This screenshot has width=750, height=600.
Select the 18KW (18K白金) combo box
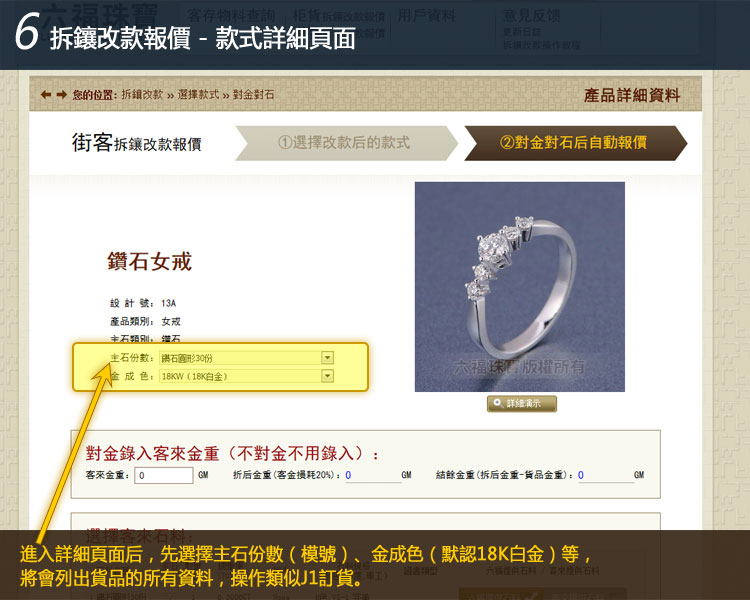246,377
